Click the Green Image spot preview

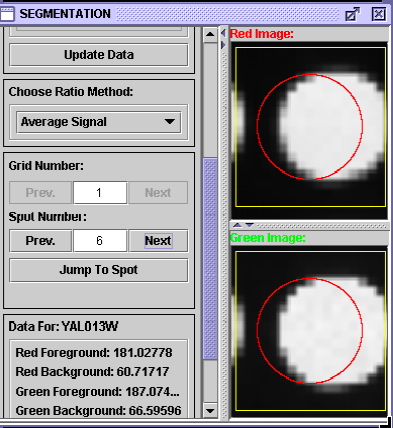(x=309, y=332)
